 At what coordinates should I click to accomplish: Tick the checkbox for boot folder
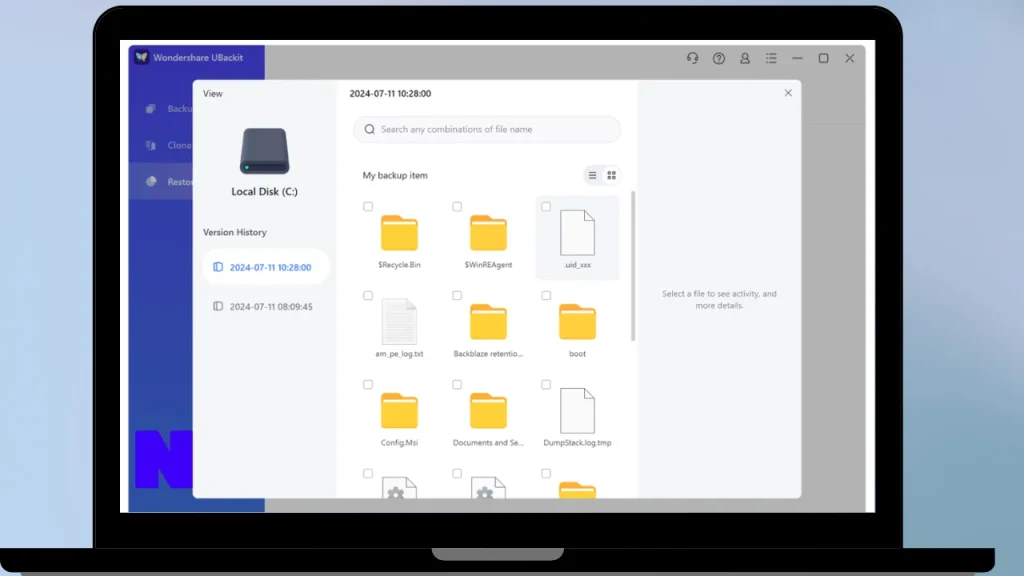(546, 295)
